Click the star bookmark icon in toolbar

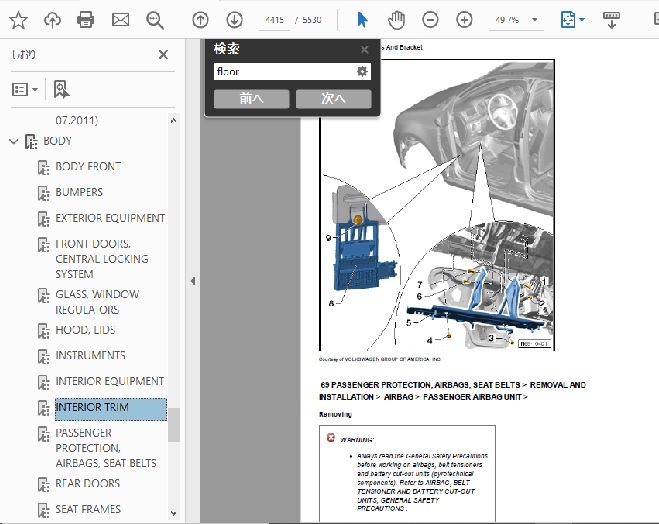[18, 20]
